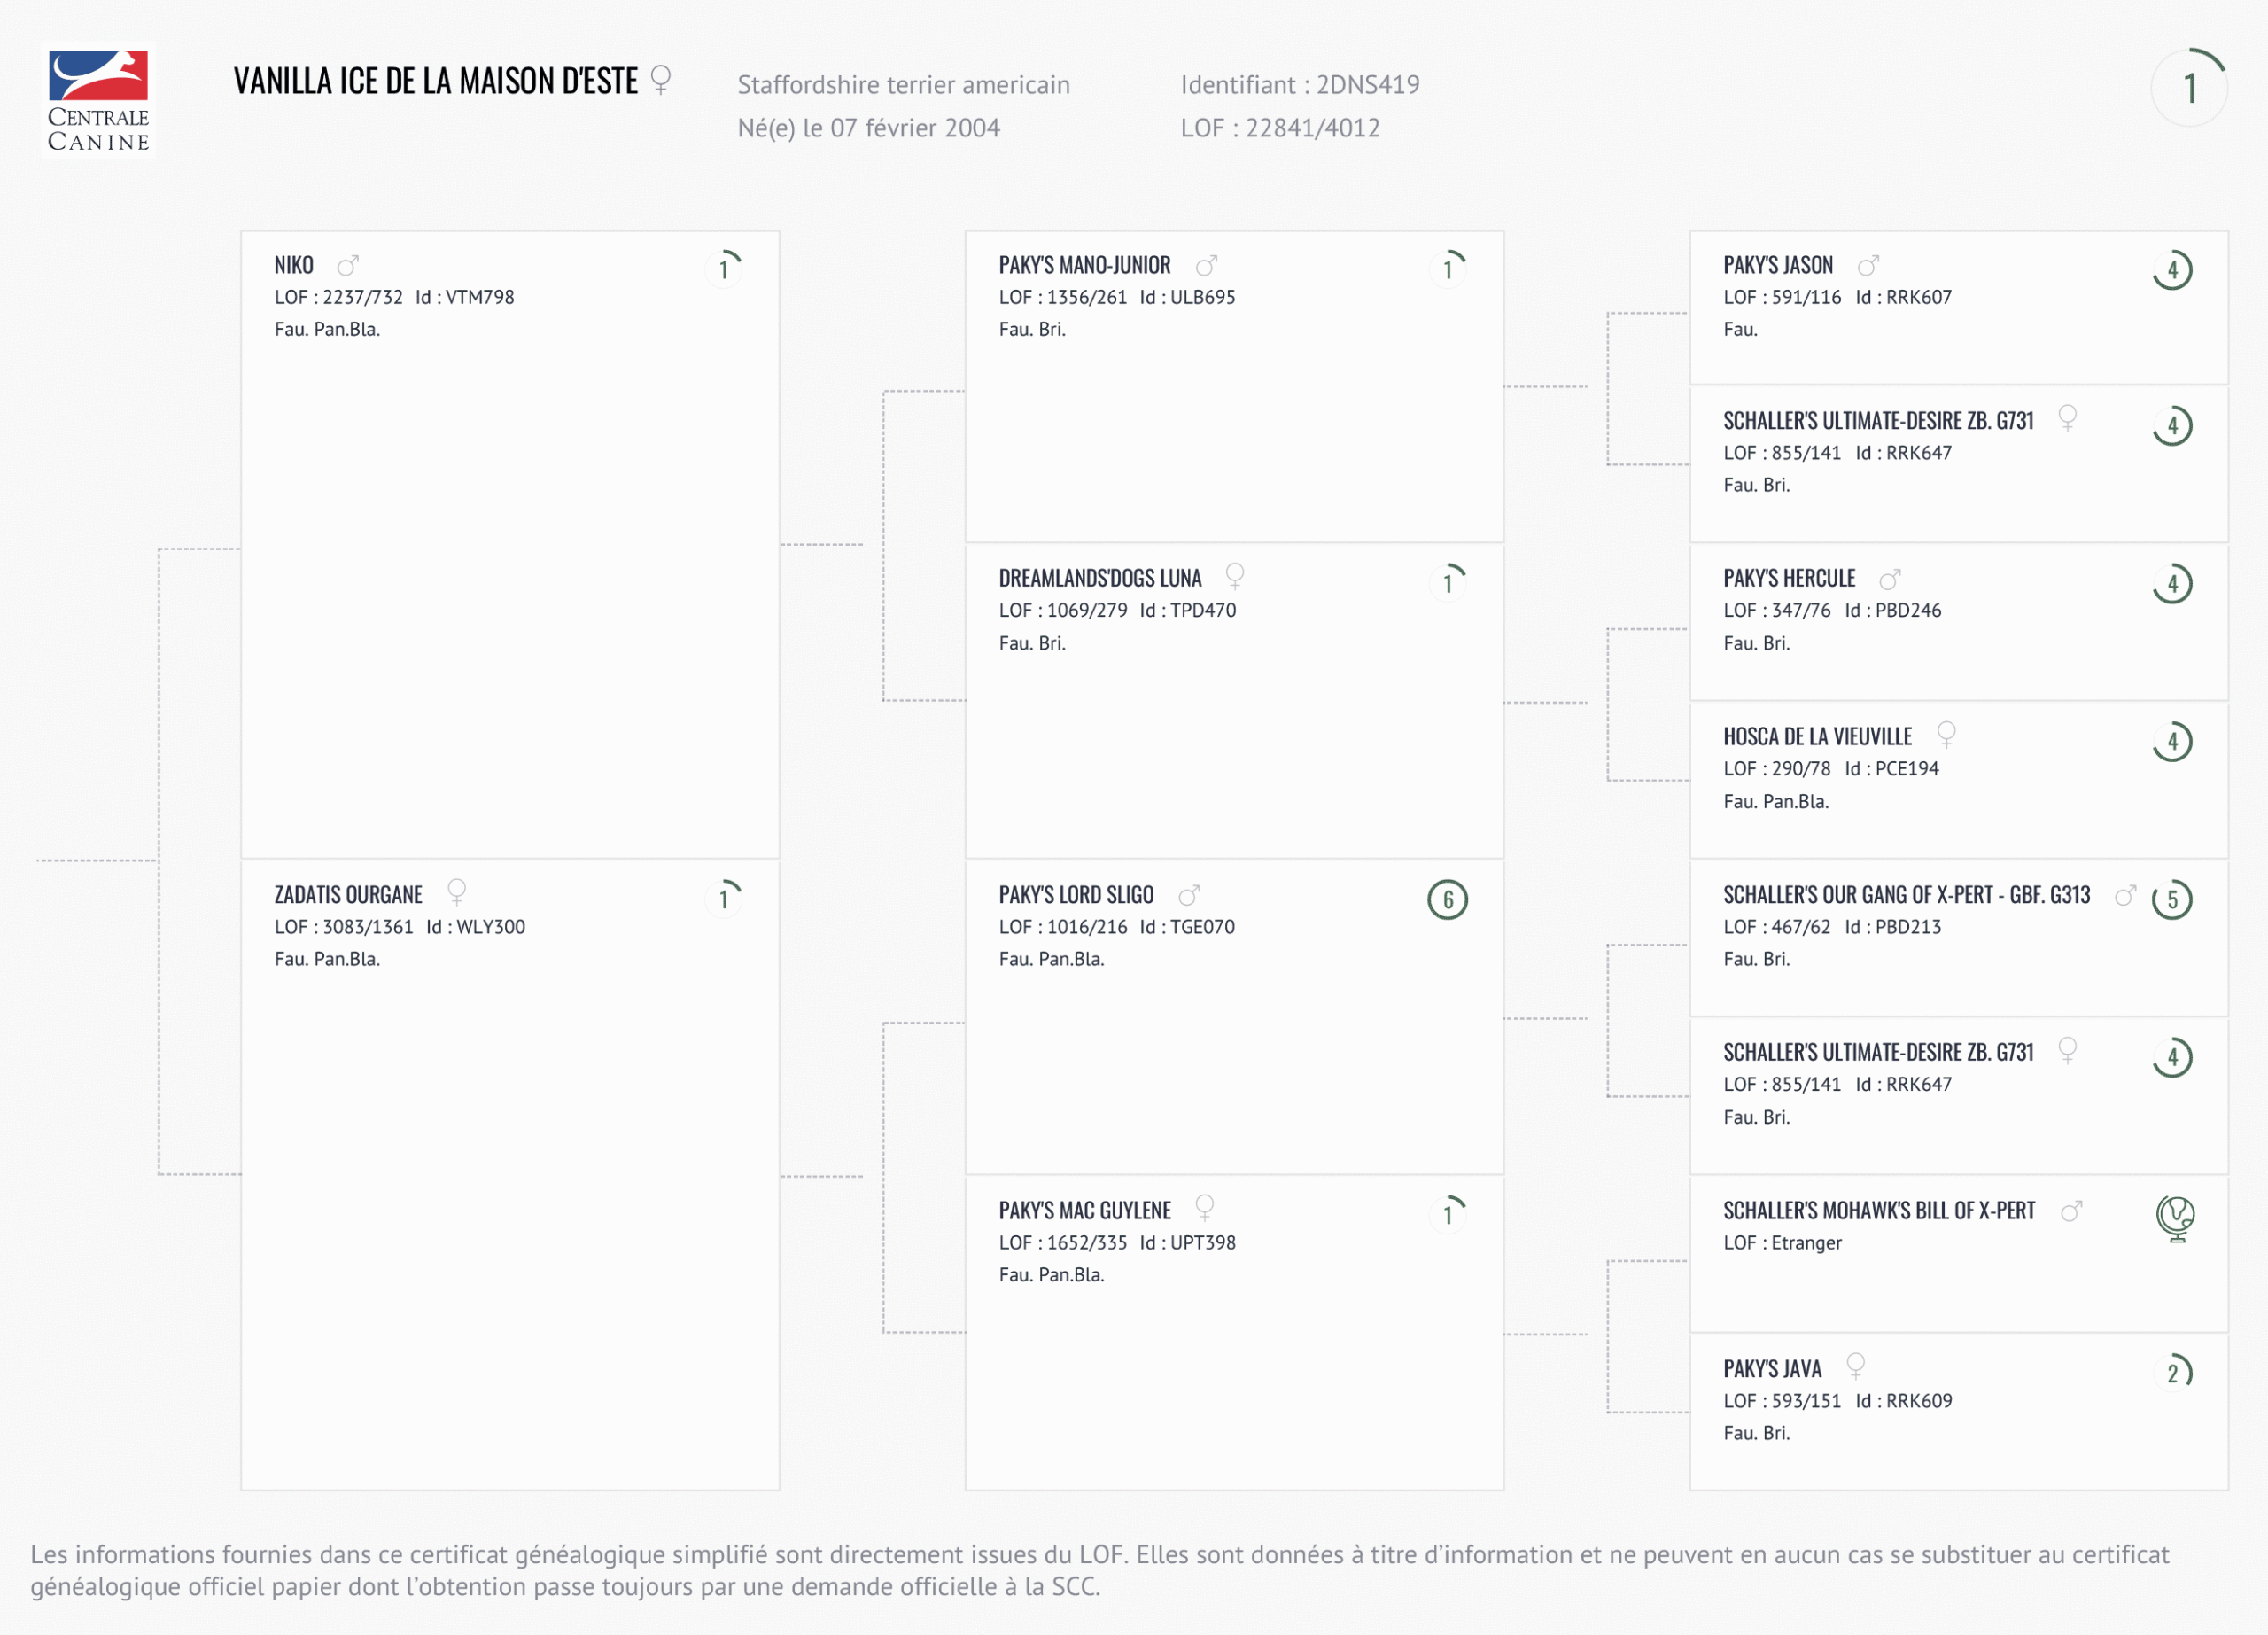This screenshot has width=2268, height=1635.
Task: Click the number 1 badge on Zadatis Ourgane
Action: point(724,898)
